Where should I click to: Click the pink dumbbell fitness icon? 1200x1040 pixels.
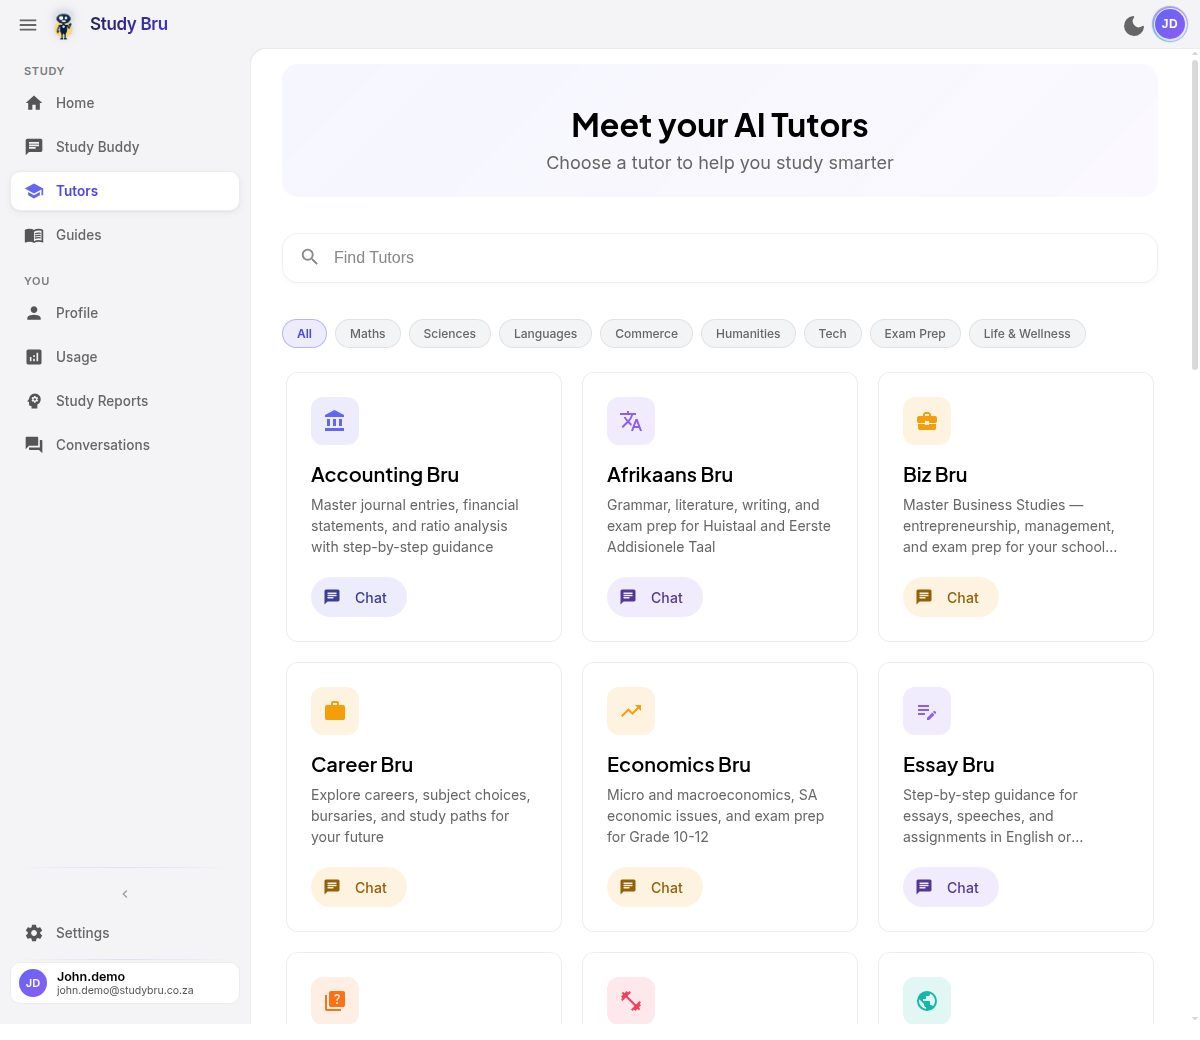631,1000
